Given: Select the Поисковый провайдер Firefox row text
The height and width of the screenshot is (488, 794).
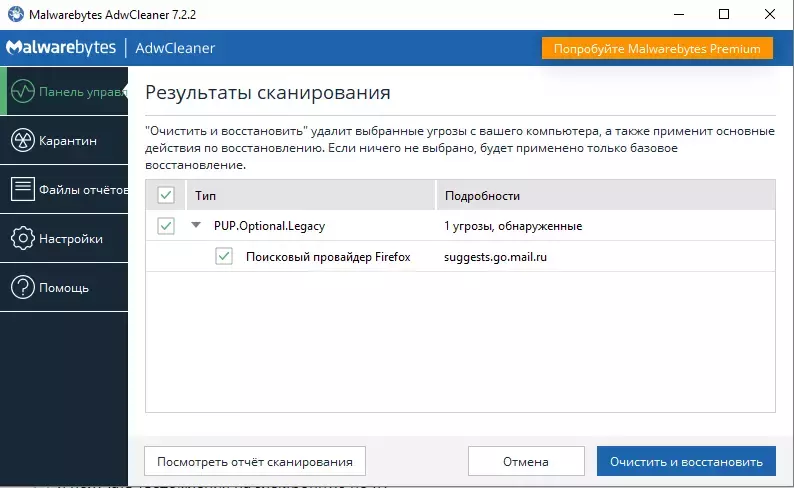Looking at the screenshot, I should [x=328, y=257].
